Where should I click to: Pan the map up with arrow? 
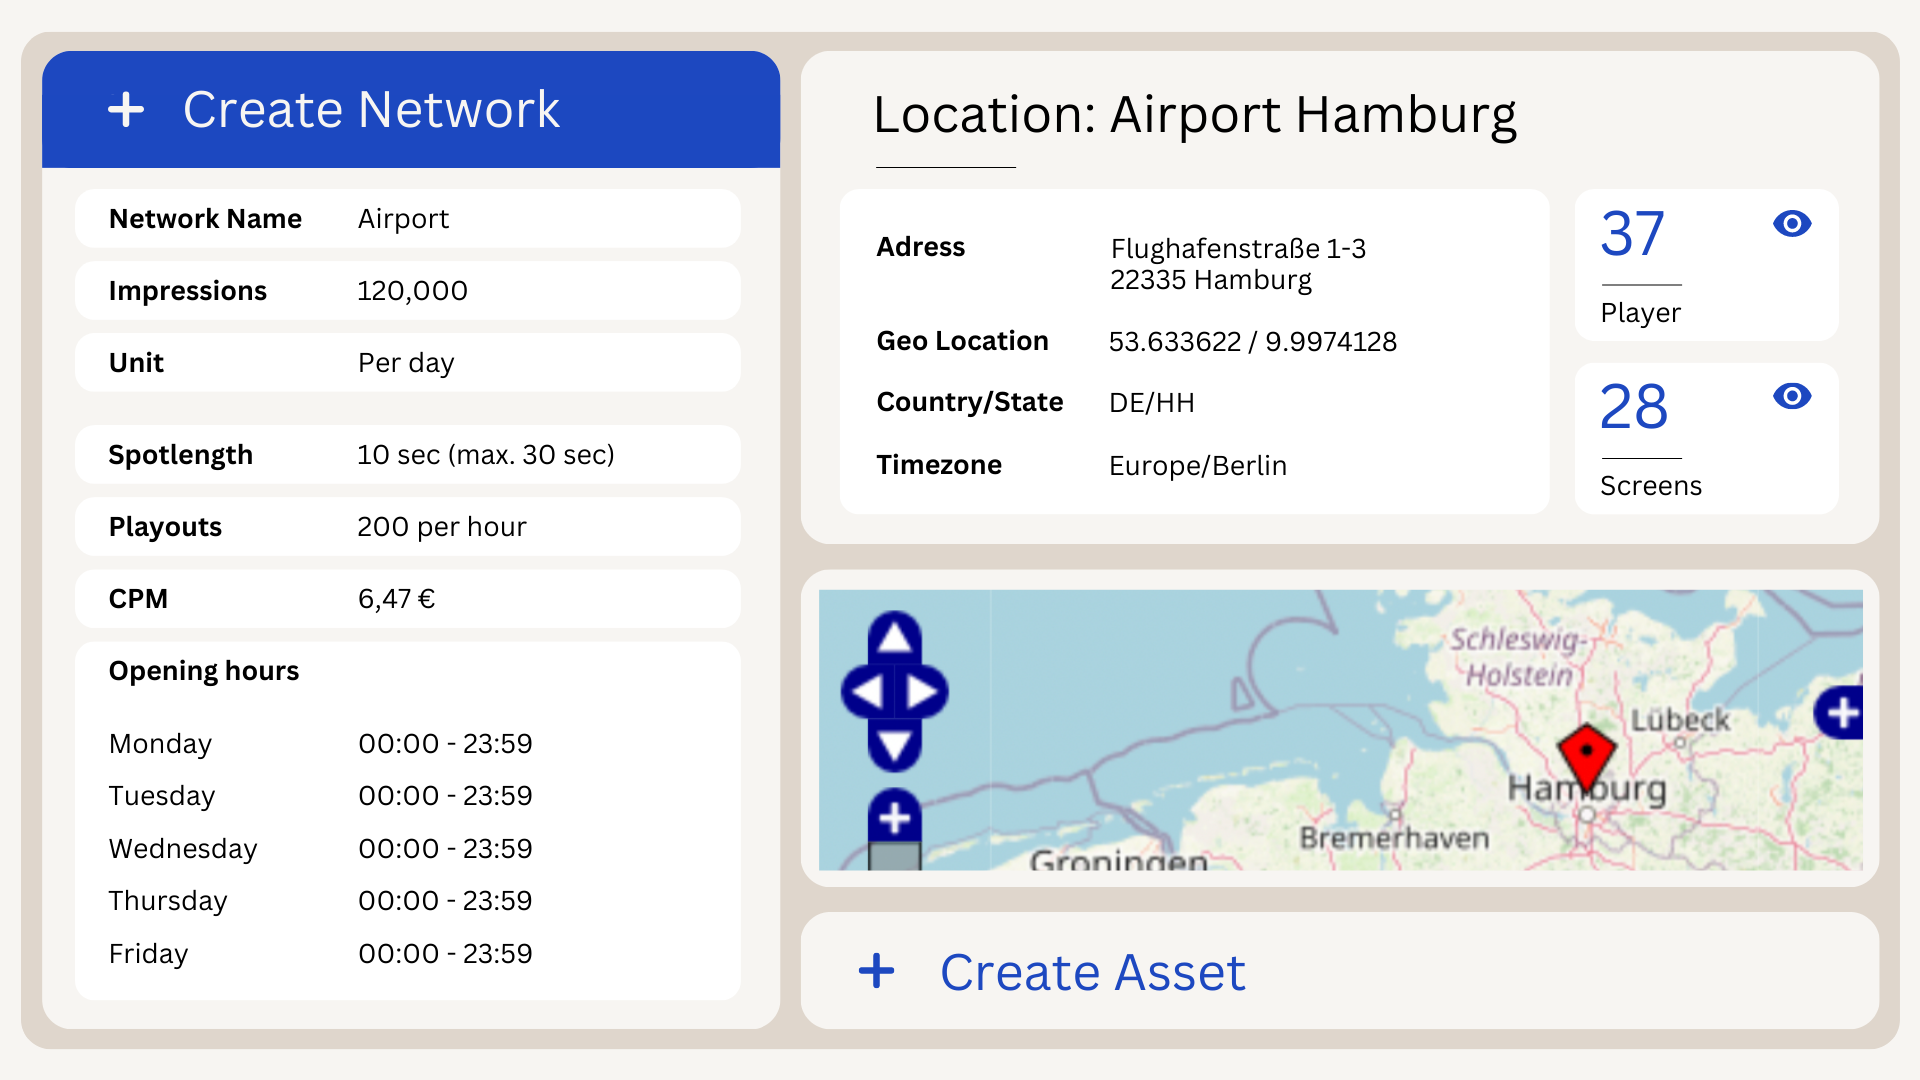(x=894, y=638)
